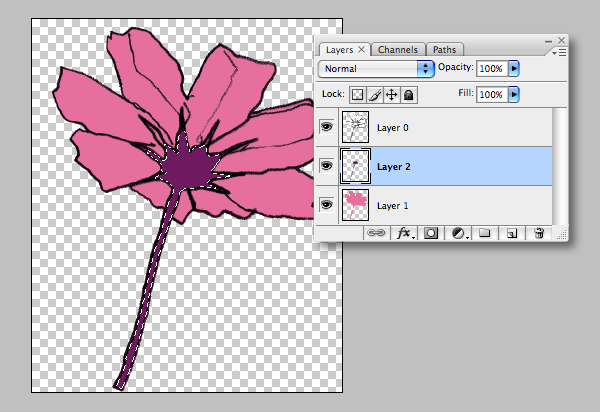The image size is (600, 412).
Task: Click the link layers icon
Action: click(378, 232)
